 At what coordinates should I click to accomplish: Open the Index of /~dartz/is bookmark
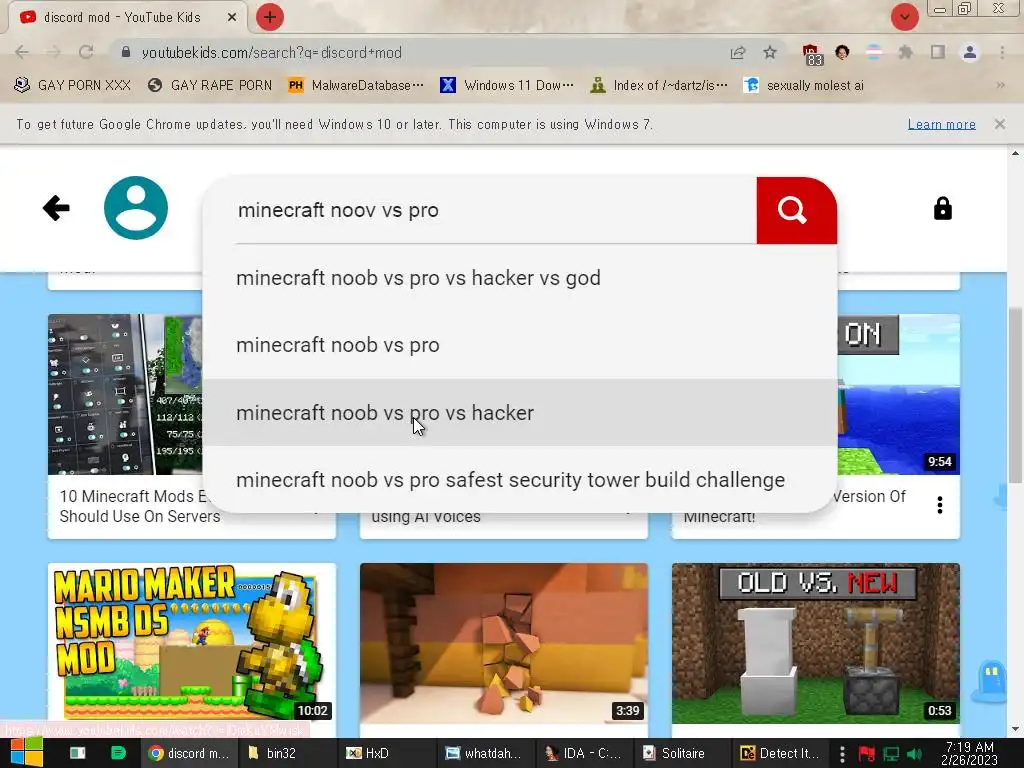(658, 86)
